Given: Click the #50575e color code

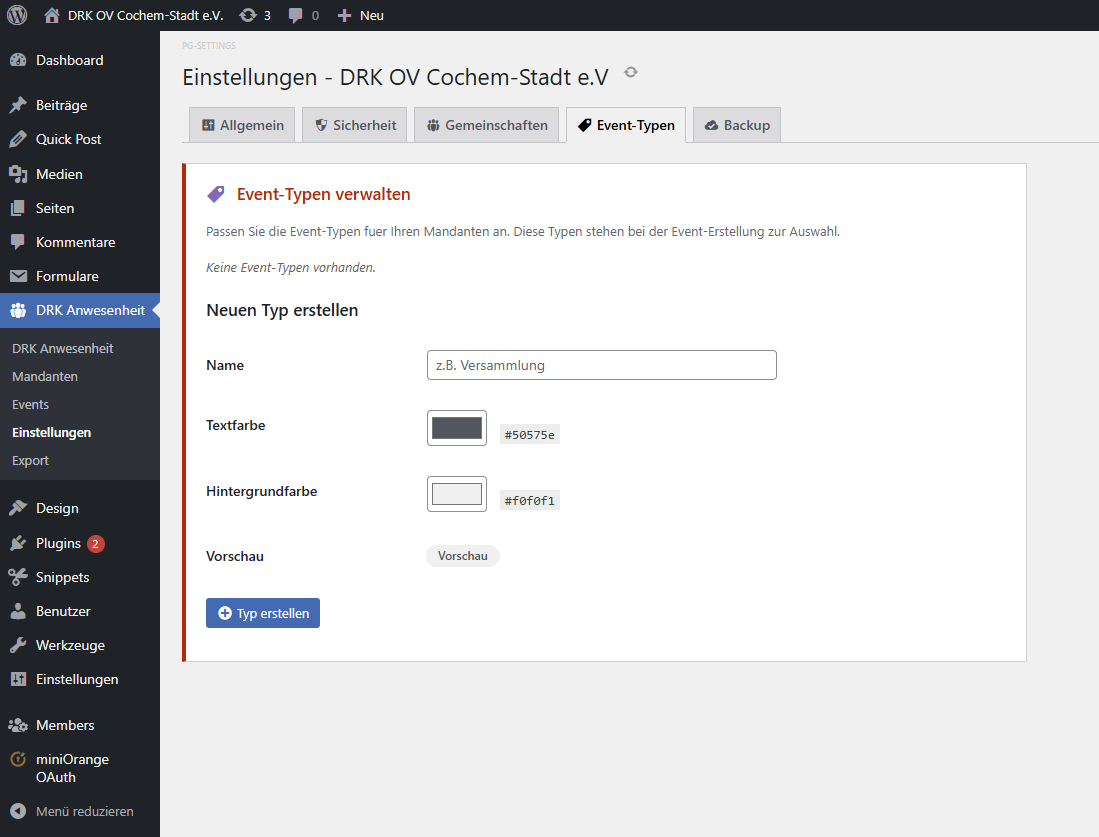Looking at the screenshot, I should pos(530,435).
